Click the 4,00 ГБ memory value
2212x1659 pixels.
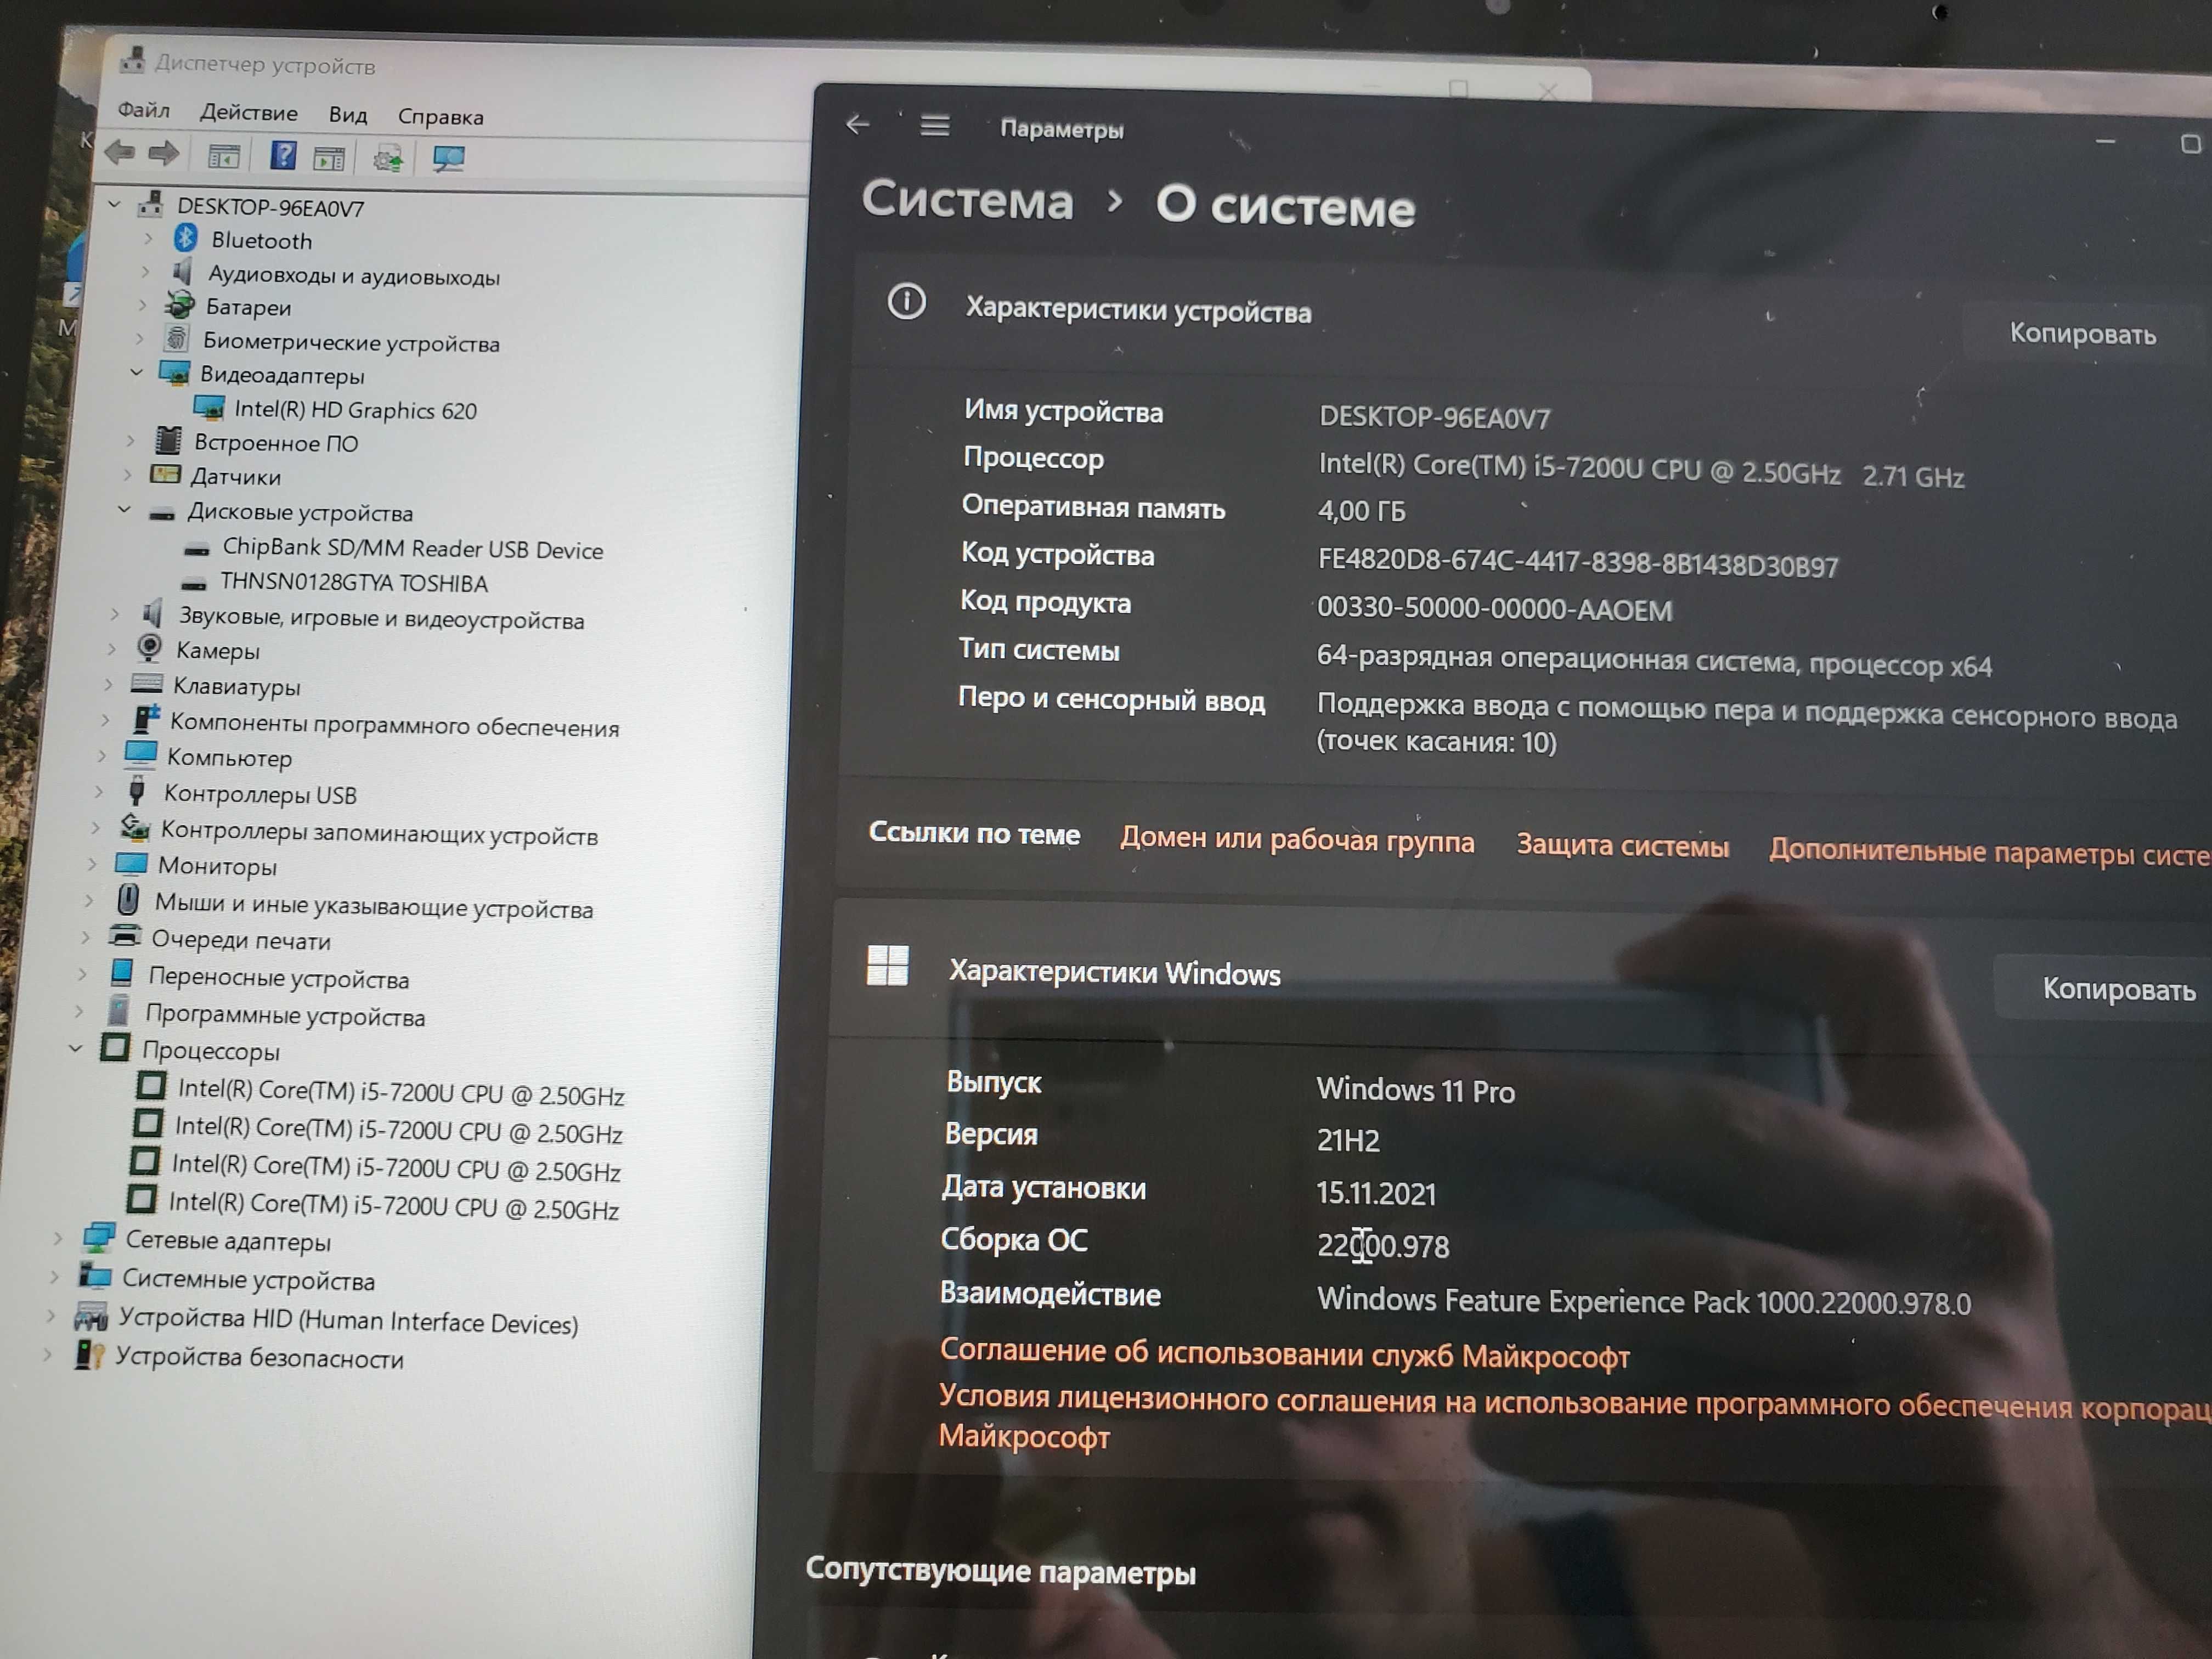click(1361, 511)
